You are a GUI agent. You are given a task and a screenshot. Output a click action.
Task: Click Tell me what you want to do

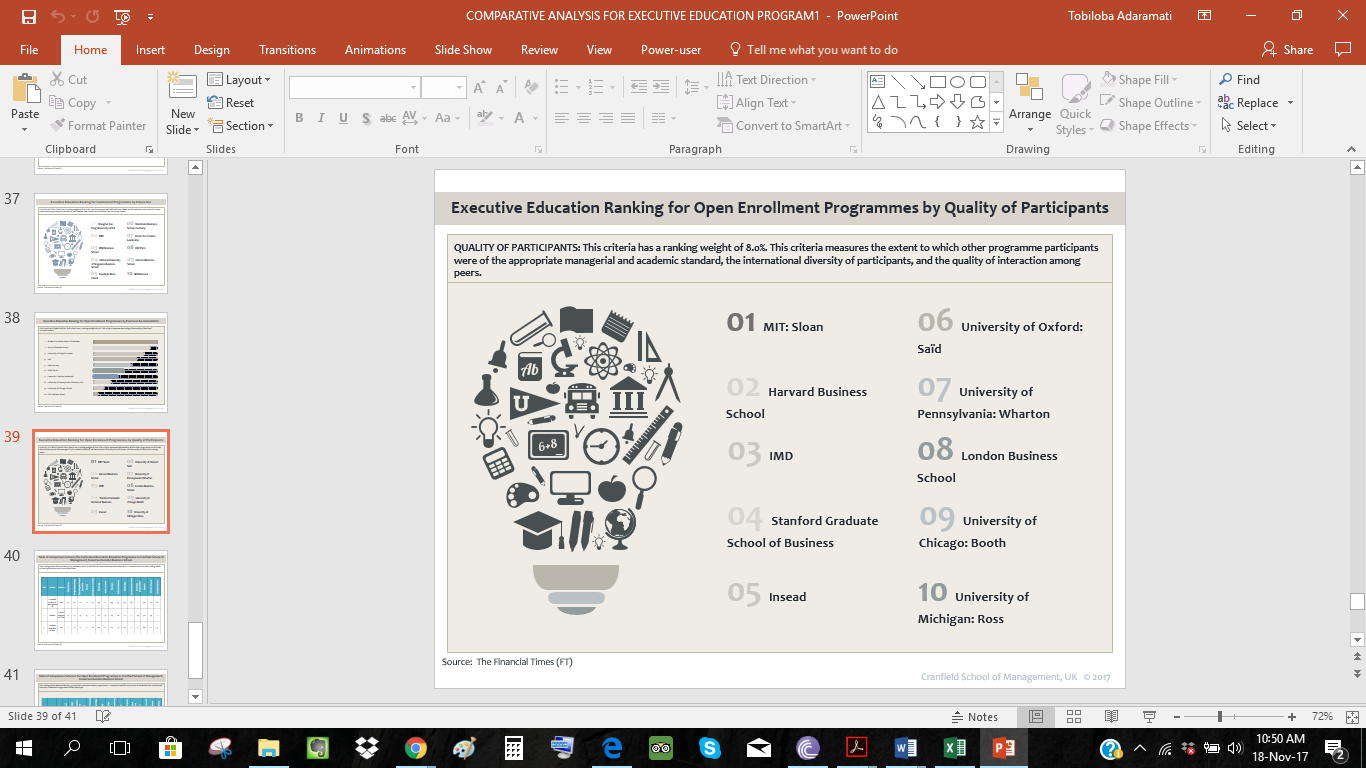(813, 49)
